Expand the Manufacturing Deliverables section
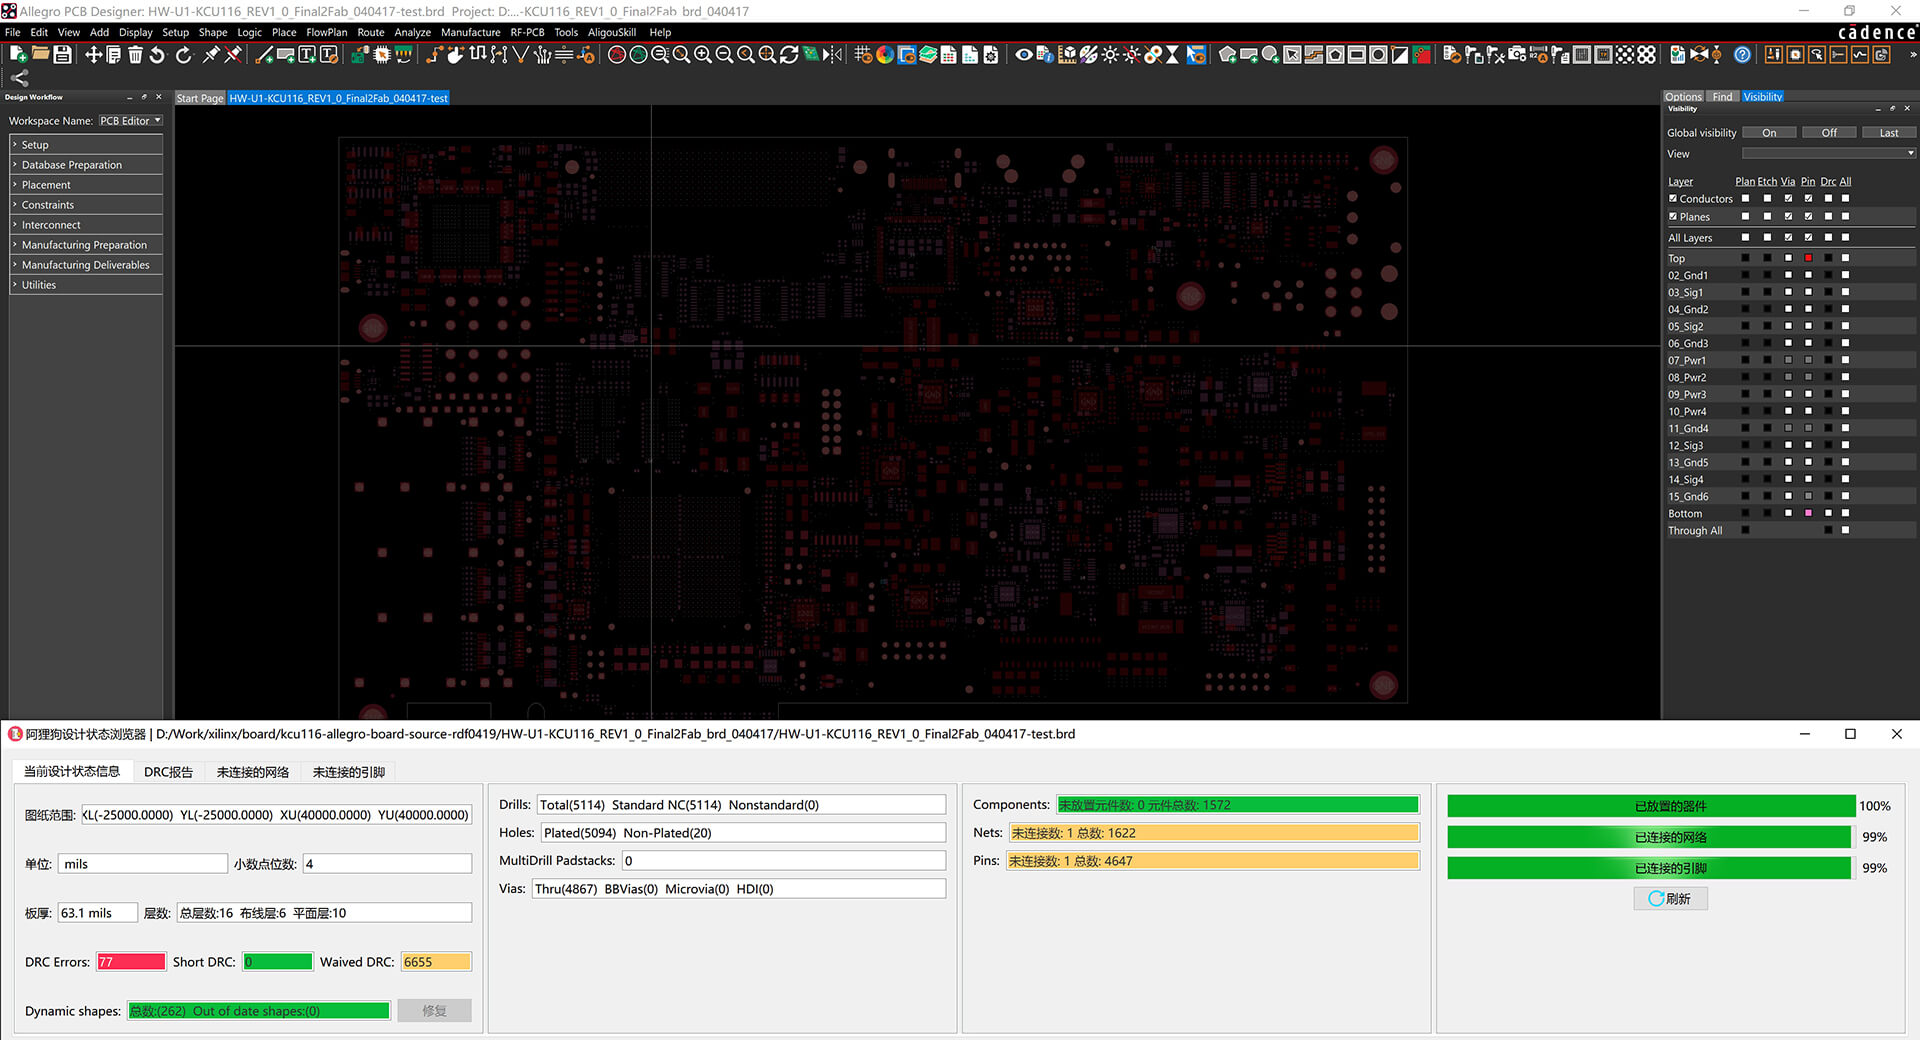Image resolution: width=1920 pixels, height=1040 pixels. click(86, 265)
